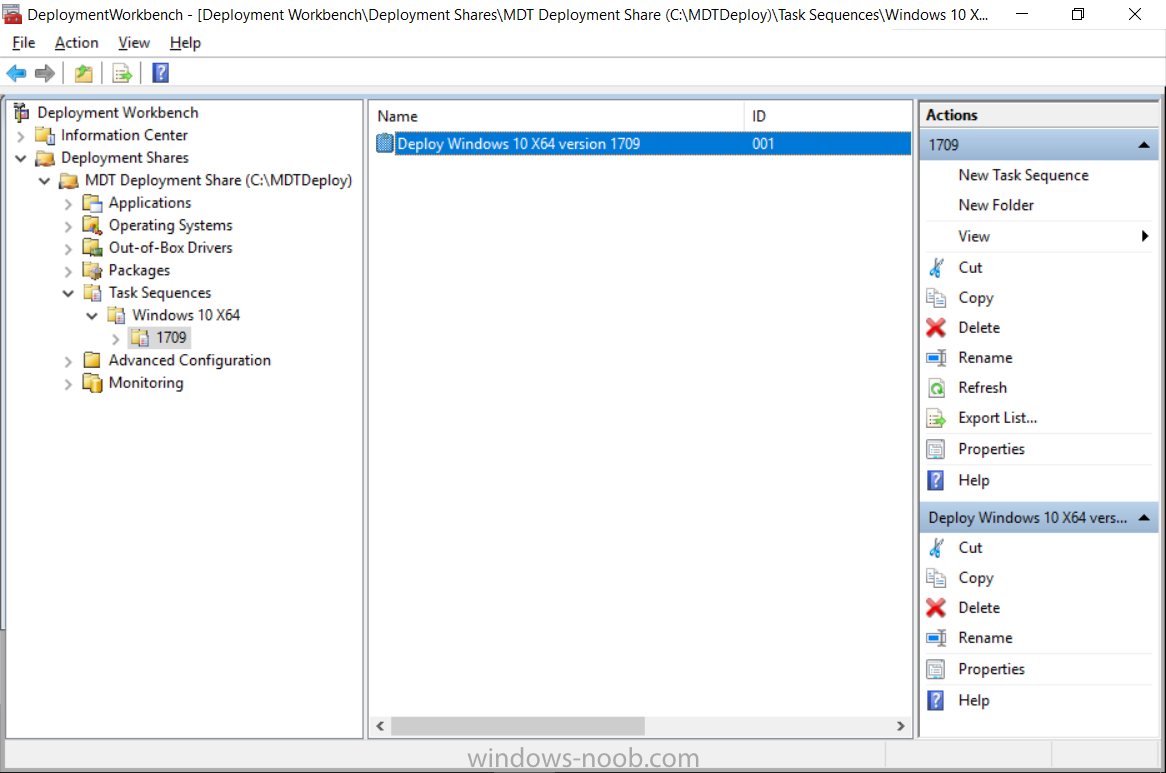Screen dimensions: 1166x773
Task: Select the Out-of-Box Drivers tree item
Action: (x=170, y=248)
